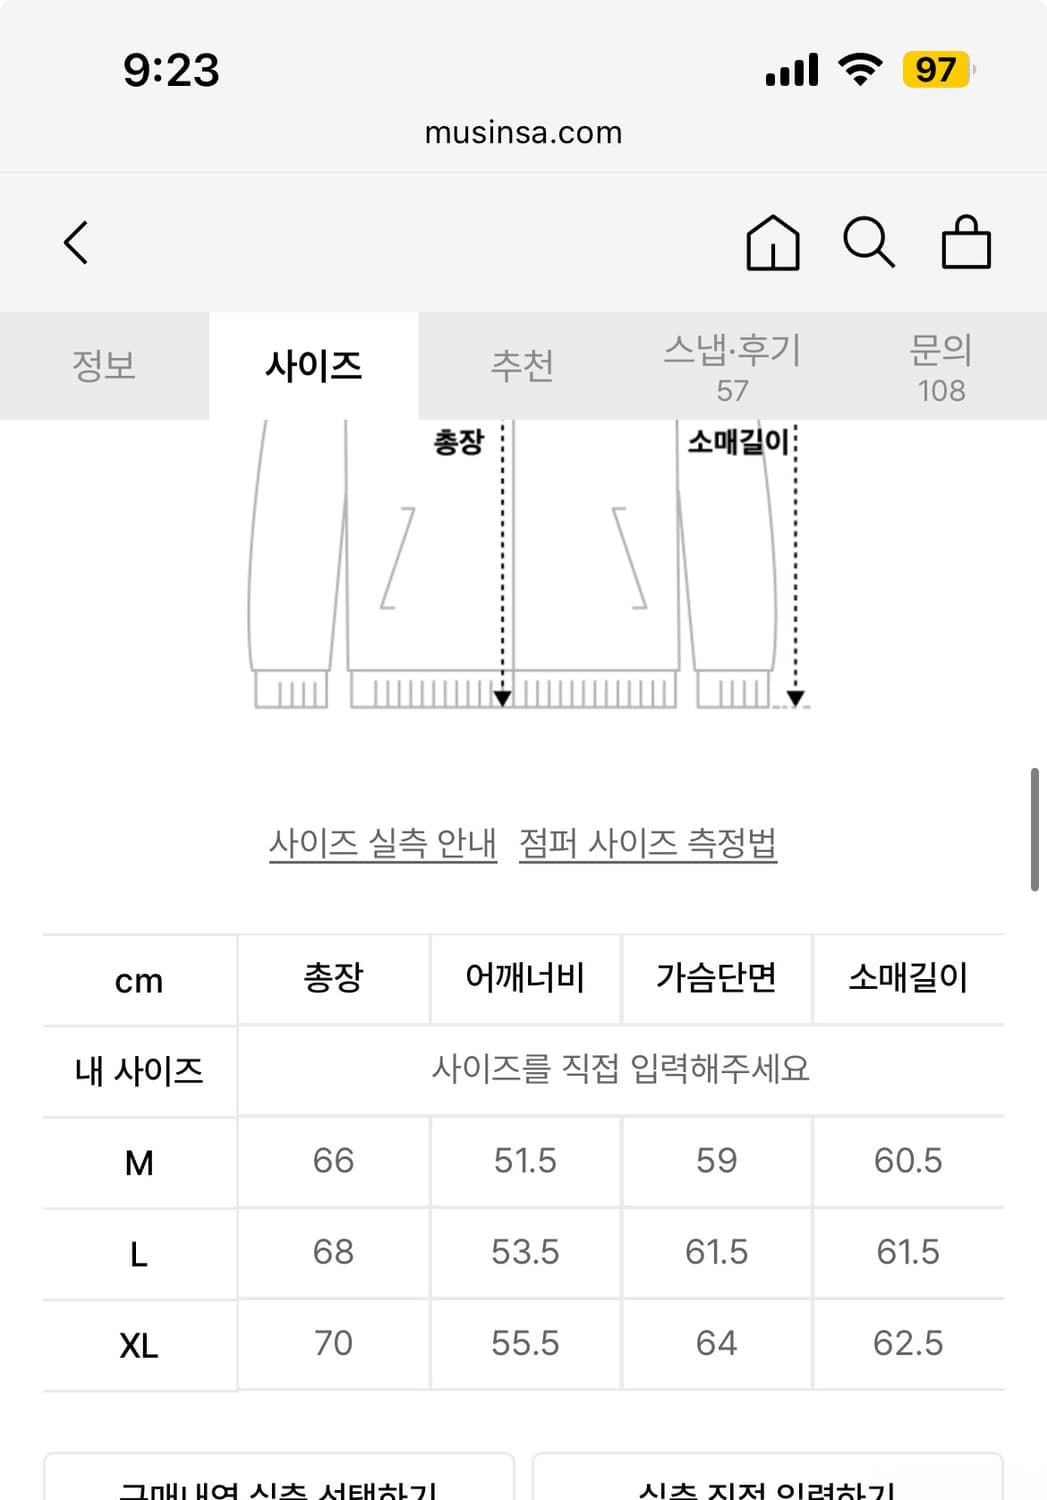Go back using the back arrow
The image size is (1047, 1500).
(x=76, y=242)
